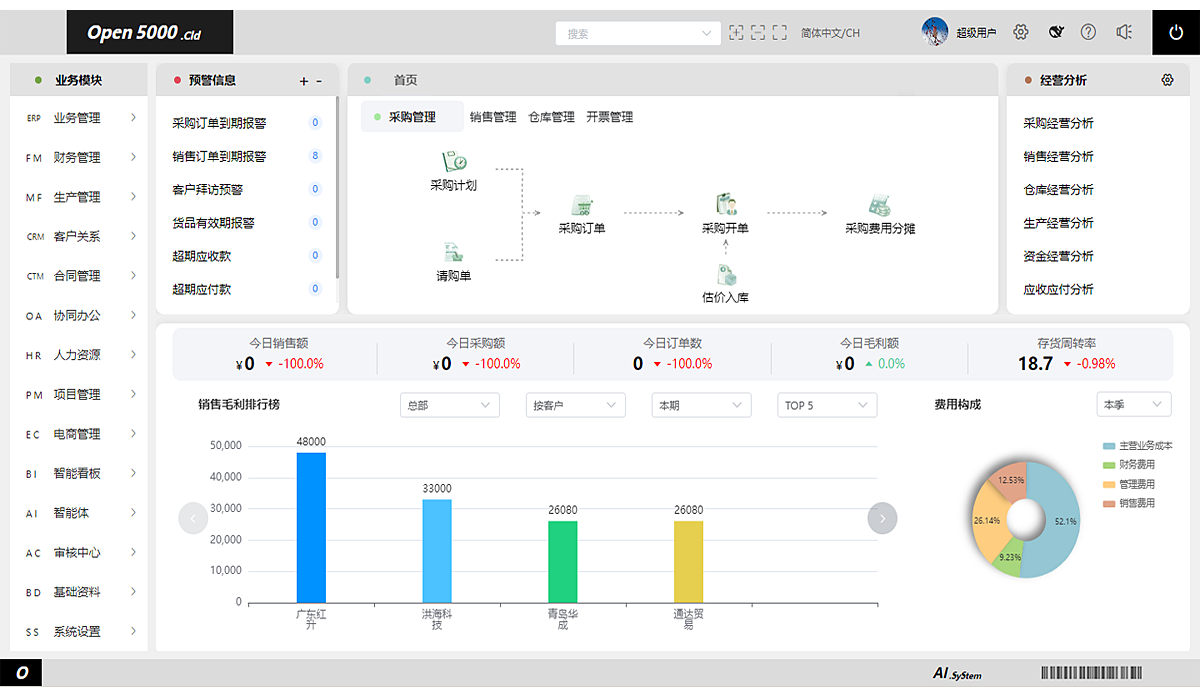Select the 首页 tab
This screenshot has height=700, width=1200.
tap(405, 80)
